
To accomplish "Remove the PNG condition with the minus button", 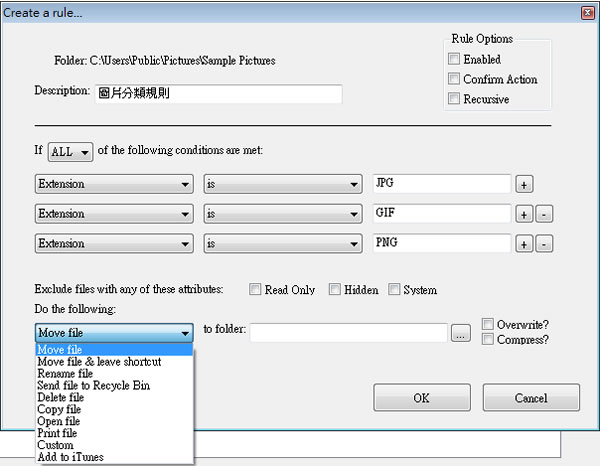I will 544,244.
